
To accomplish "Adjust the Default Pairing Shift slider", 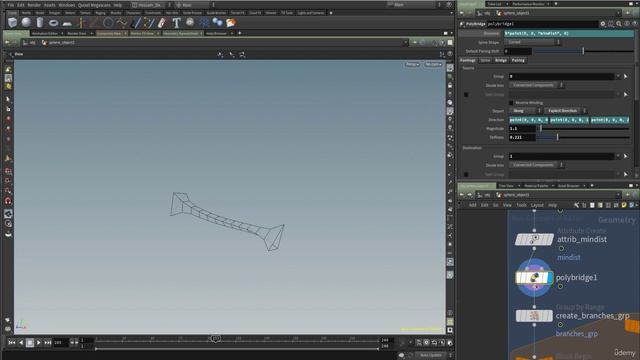I will coord(584,51).
